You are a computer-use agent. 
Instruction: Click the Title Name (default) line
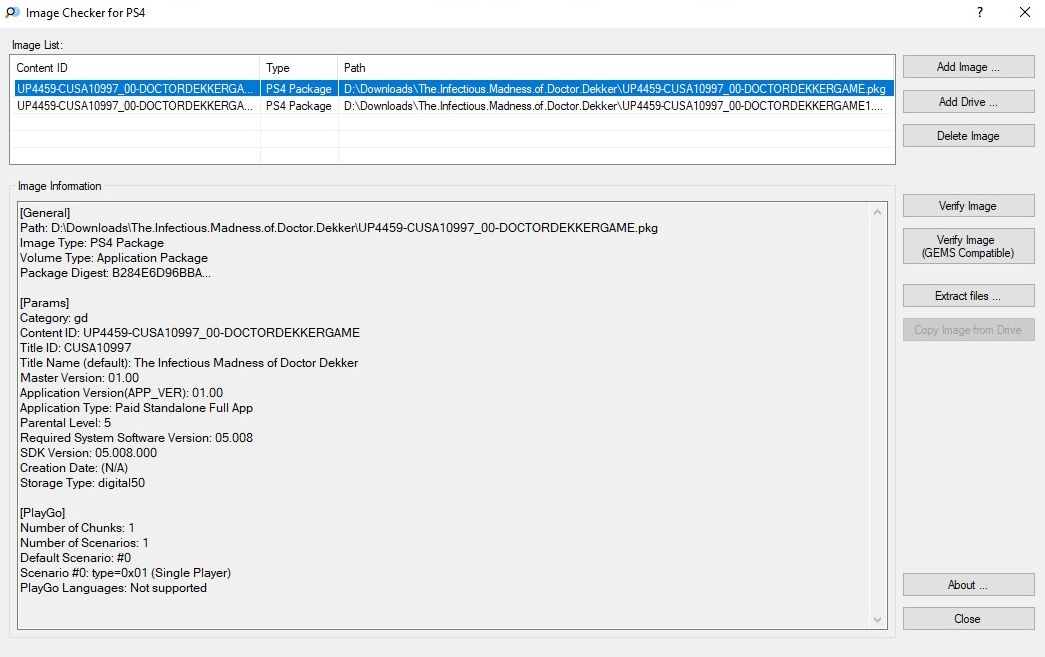[x=189, y=362]
